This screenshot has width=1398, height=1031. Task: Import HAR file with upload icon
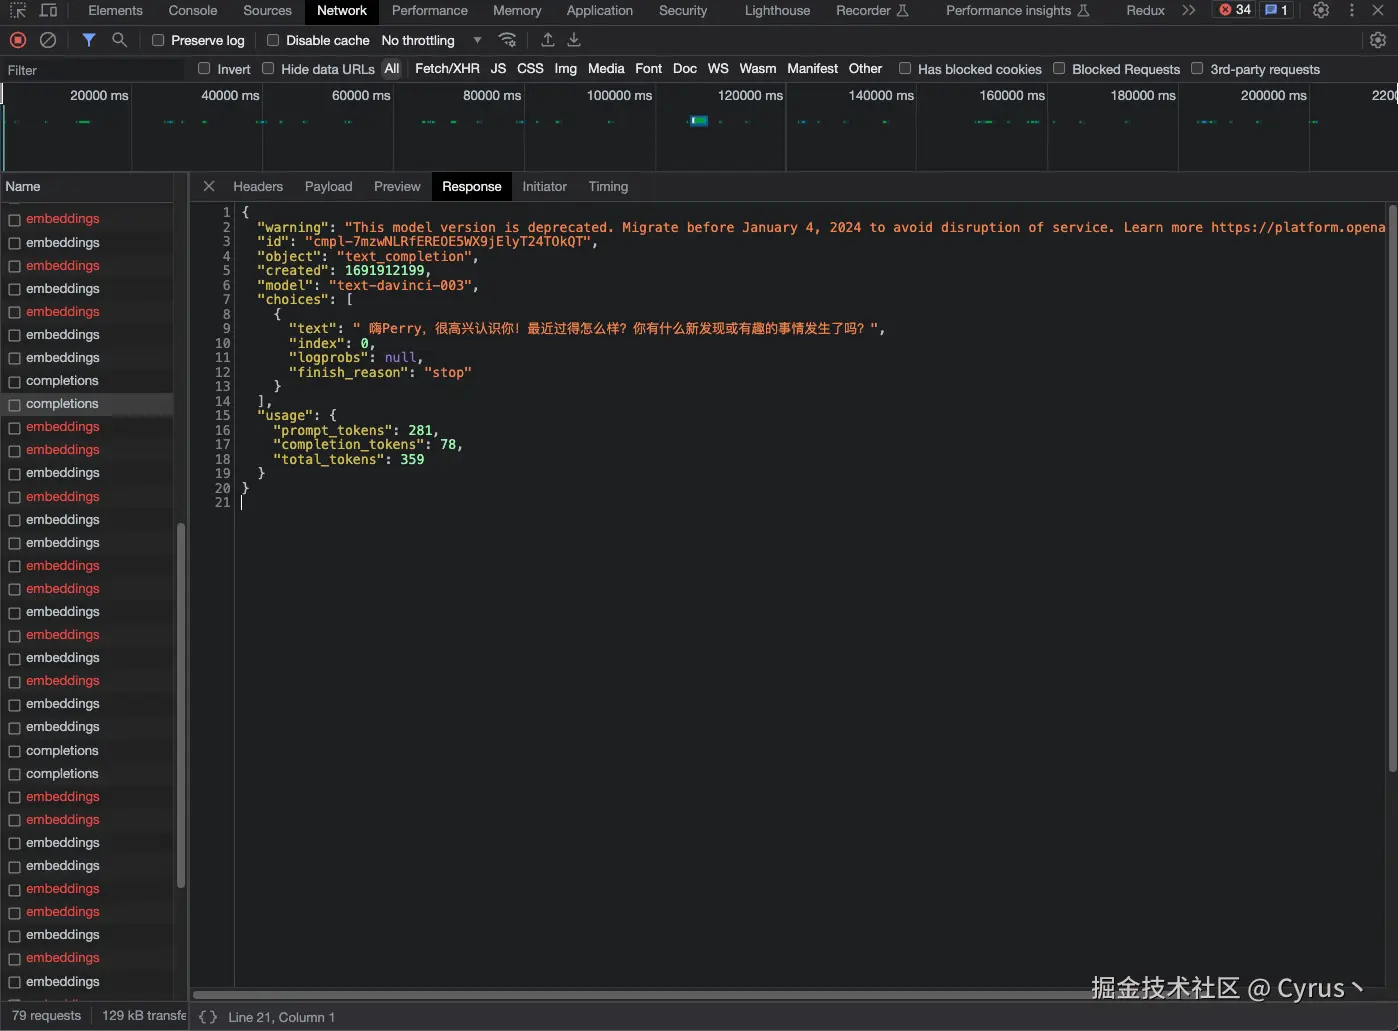point(548,40)
